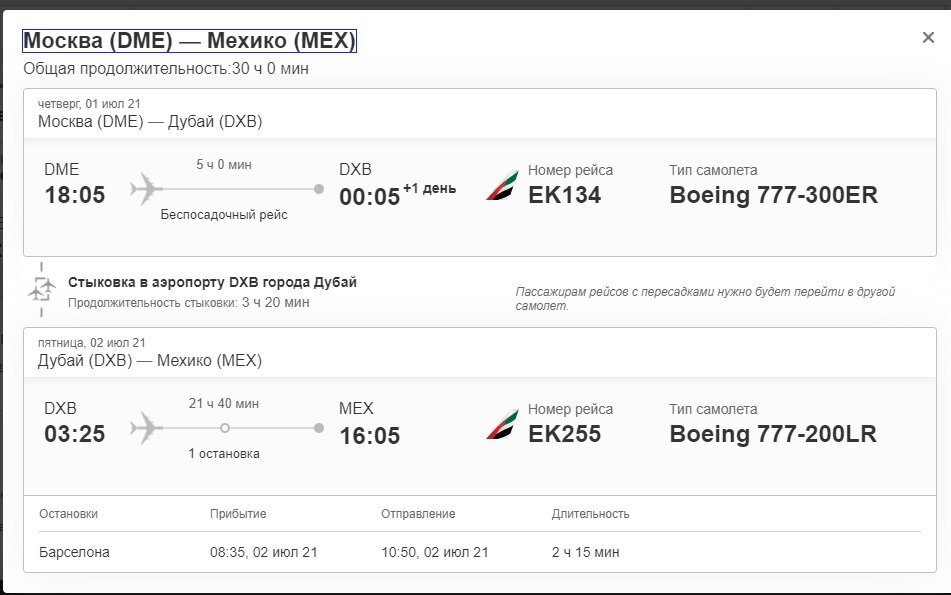Close the flight details dialog
This screenshot has width=951, height=595.
928,38
